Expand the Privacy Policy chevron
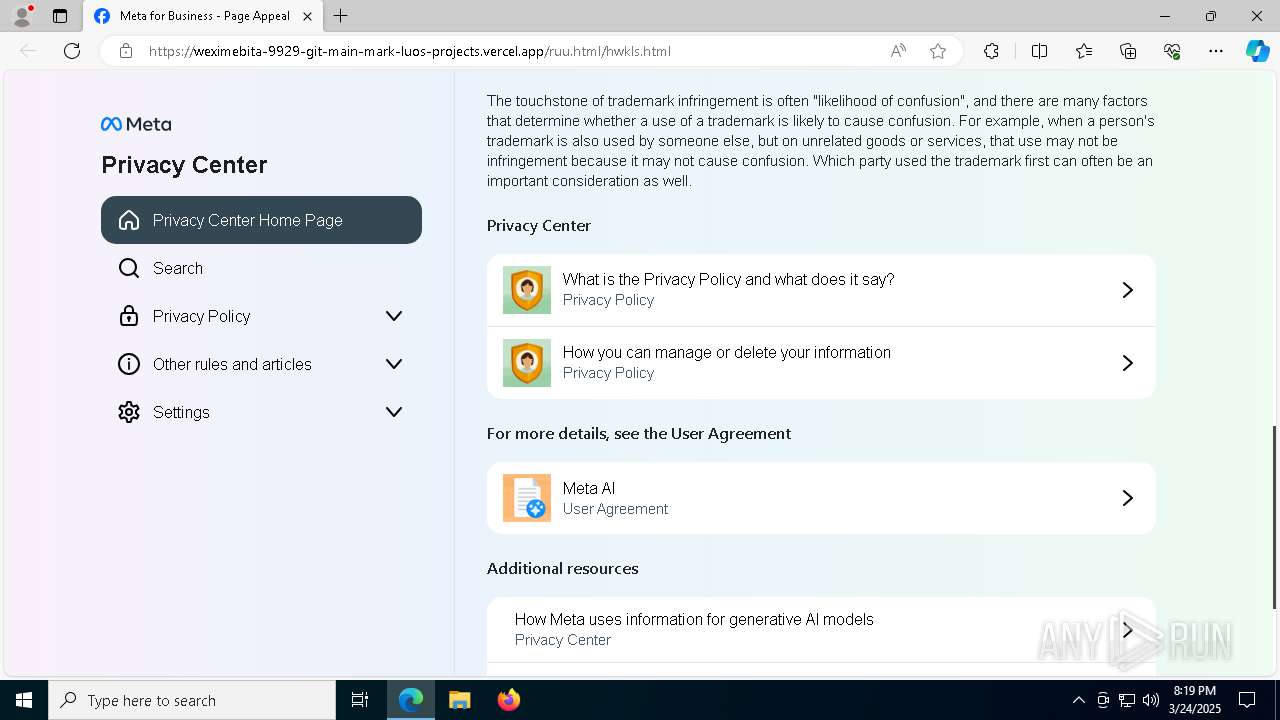The image size is (1280, 720). tap(394, 316)
